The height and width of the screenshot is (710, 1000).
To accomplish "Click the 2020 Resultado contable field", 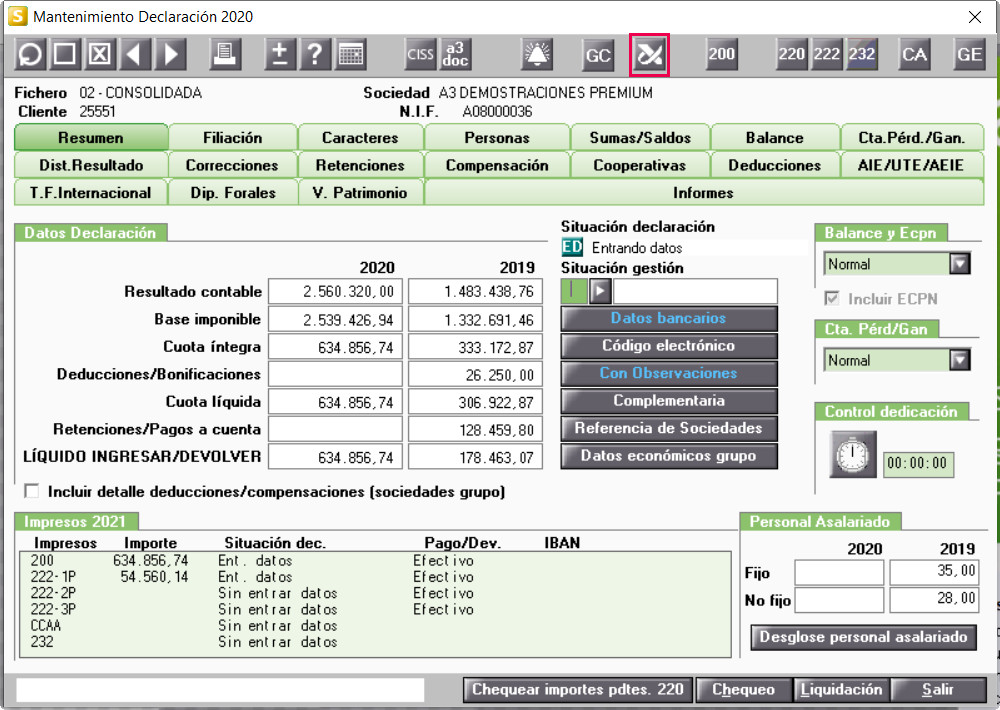I will (335, 292).
